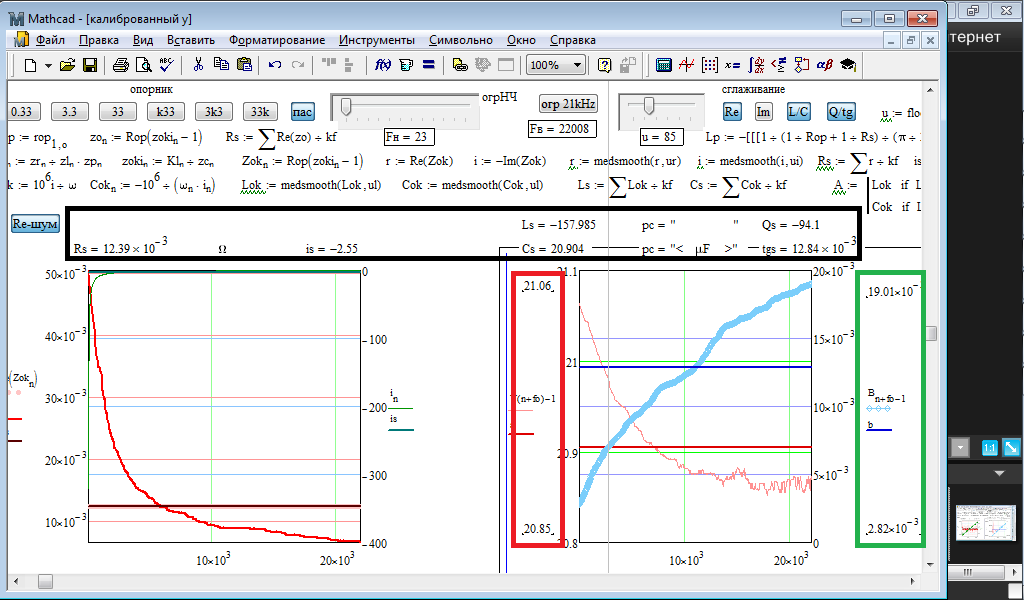Click the Insert Function f(x) icon
The height and width of the screenshot is (600, 1024).
tap(382, 65)
